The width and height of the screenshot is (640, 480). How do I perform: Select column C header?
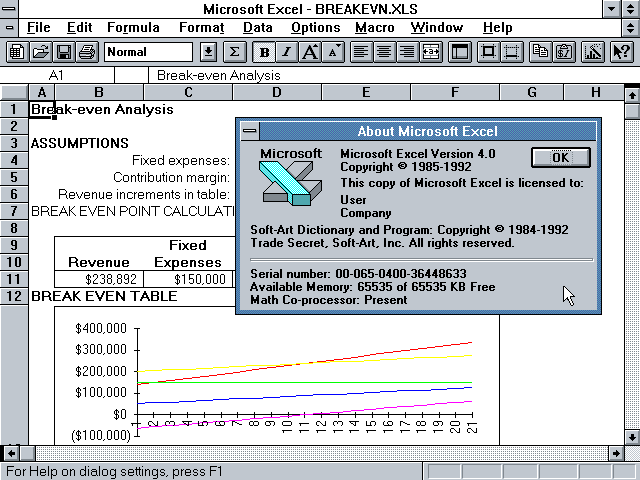[188, 92]
